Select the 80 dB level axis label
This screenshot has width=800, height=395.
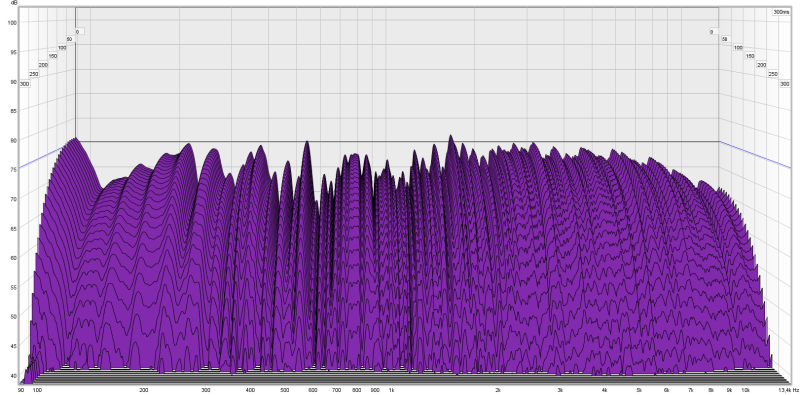14,140
